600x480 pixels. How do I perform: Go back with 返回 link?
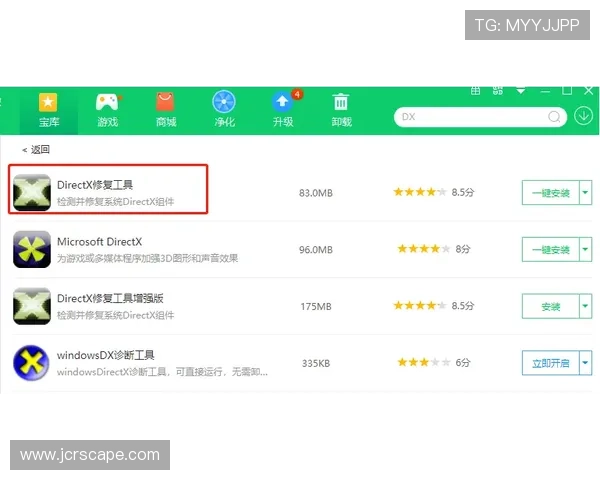point(36,150)
